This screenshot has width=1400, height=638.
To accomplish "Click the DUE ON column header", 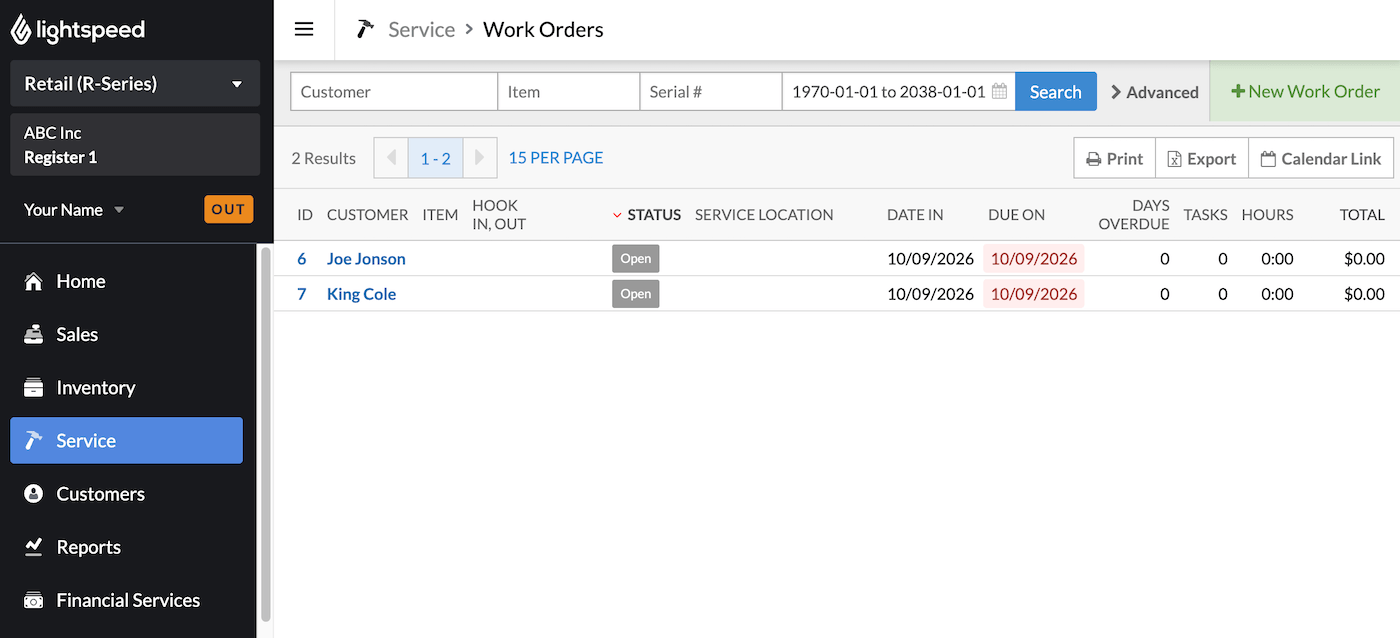I will coord(1017,215).
